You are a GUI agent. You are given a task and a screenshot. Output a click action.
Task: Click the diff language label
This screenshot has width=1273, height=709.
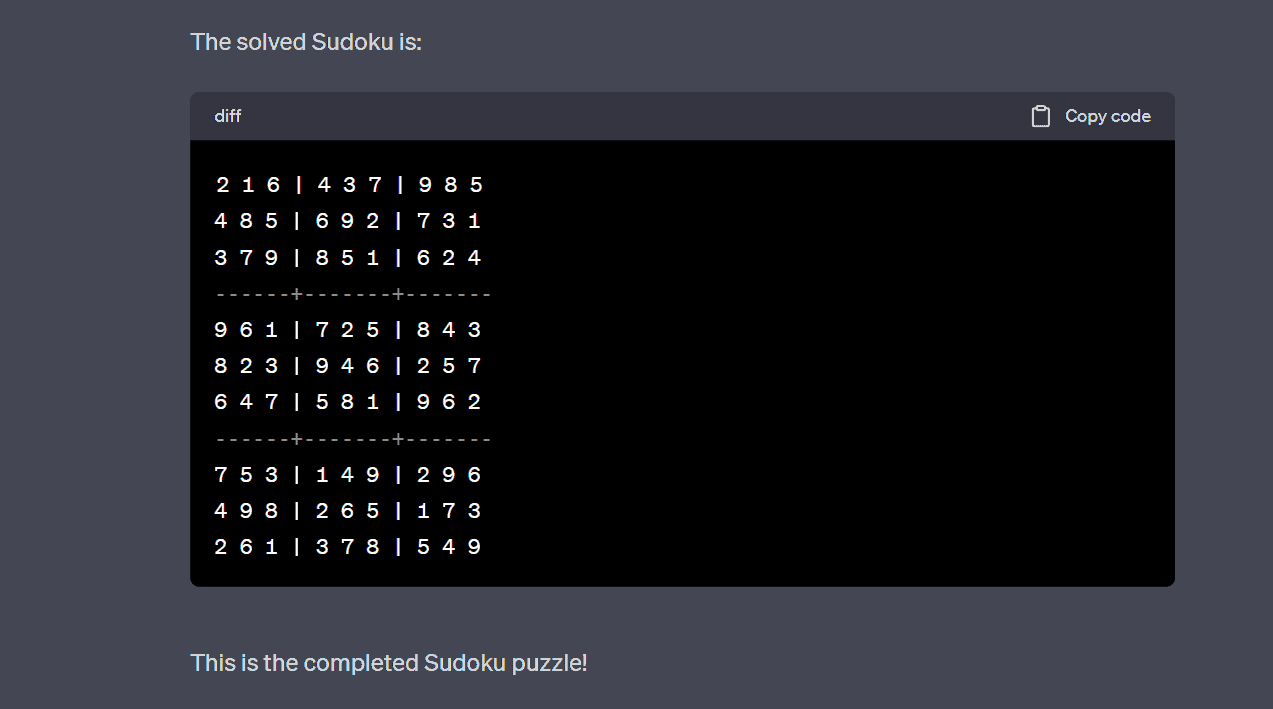(x=228, y=116)
